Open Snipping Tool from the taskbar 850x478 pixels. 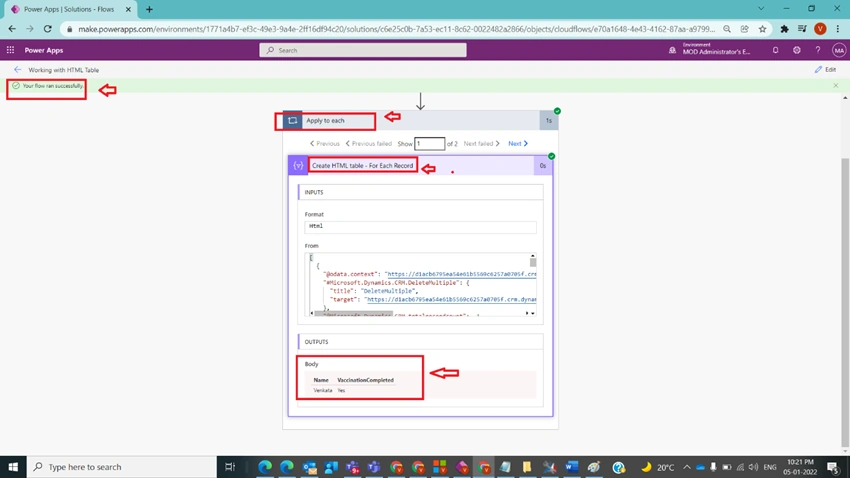click(x=550, y=467)
